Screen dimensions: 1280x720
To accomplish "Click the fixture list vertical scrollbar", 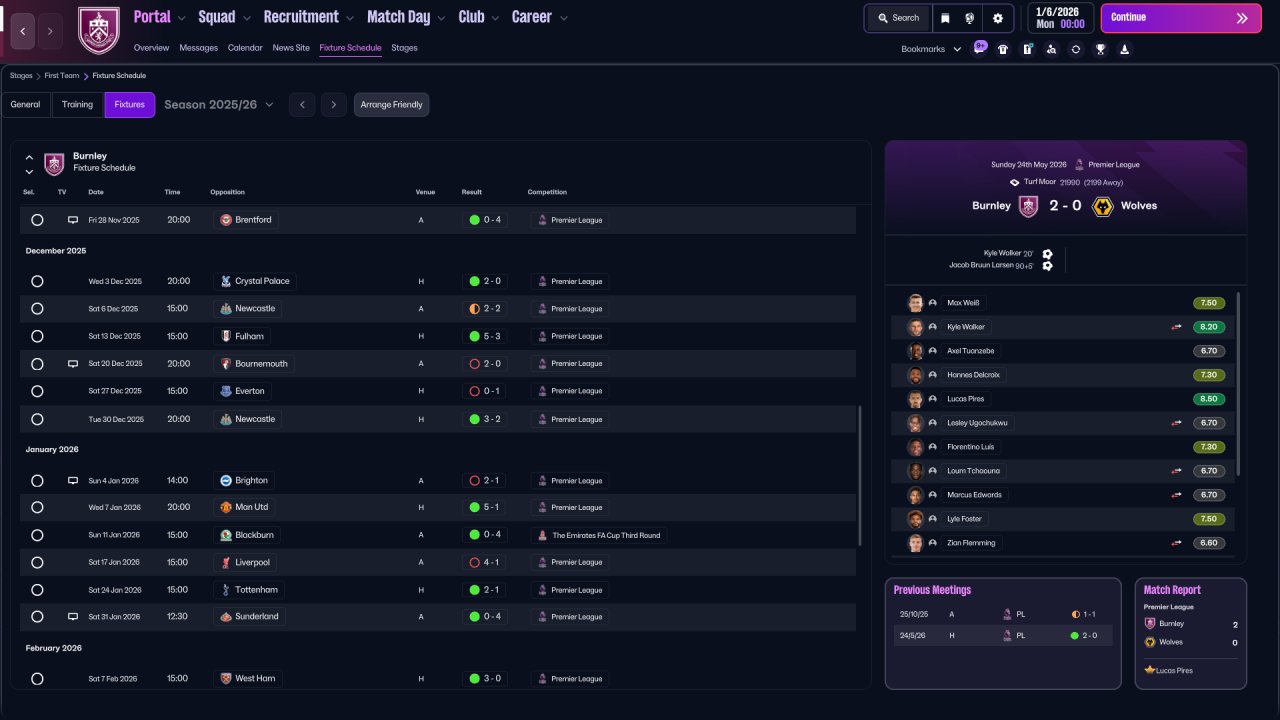I will tap(860, 475).
